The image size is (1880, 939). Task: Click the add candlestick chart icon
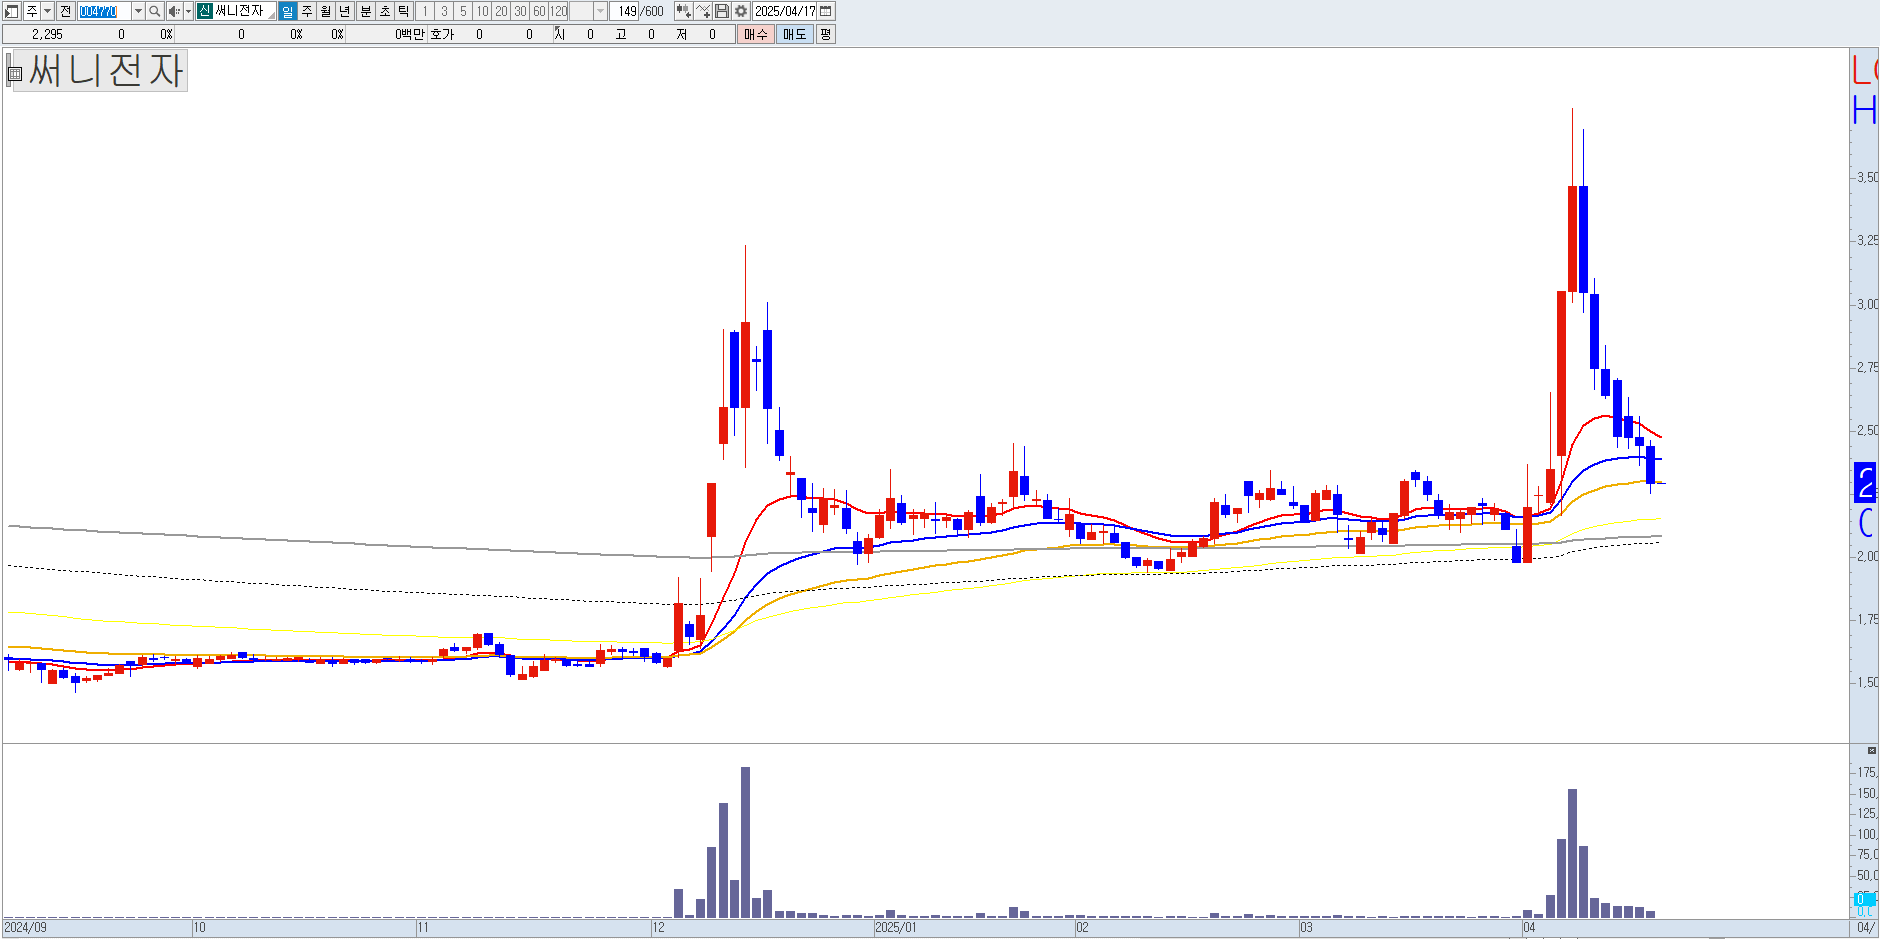coord(684,11)
